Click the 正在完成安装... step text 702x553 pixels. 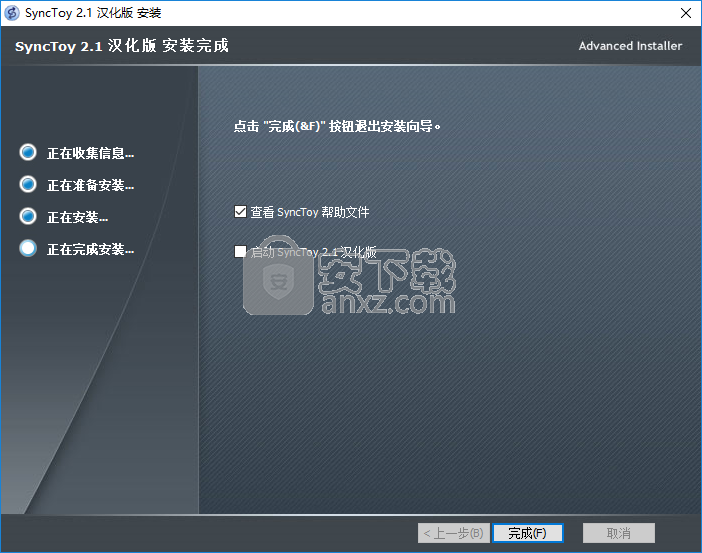tap(90, 249)
